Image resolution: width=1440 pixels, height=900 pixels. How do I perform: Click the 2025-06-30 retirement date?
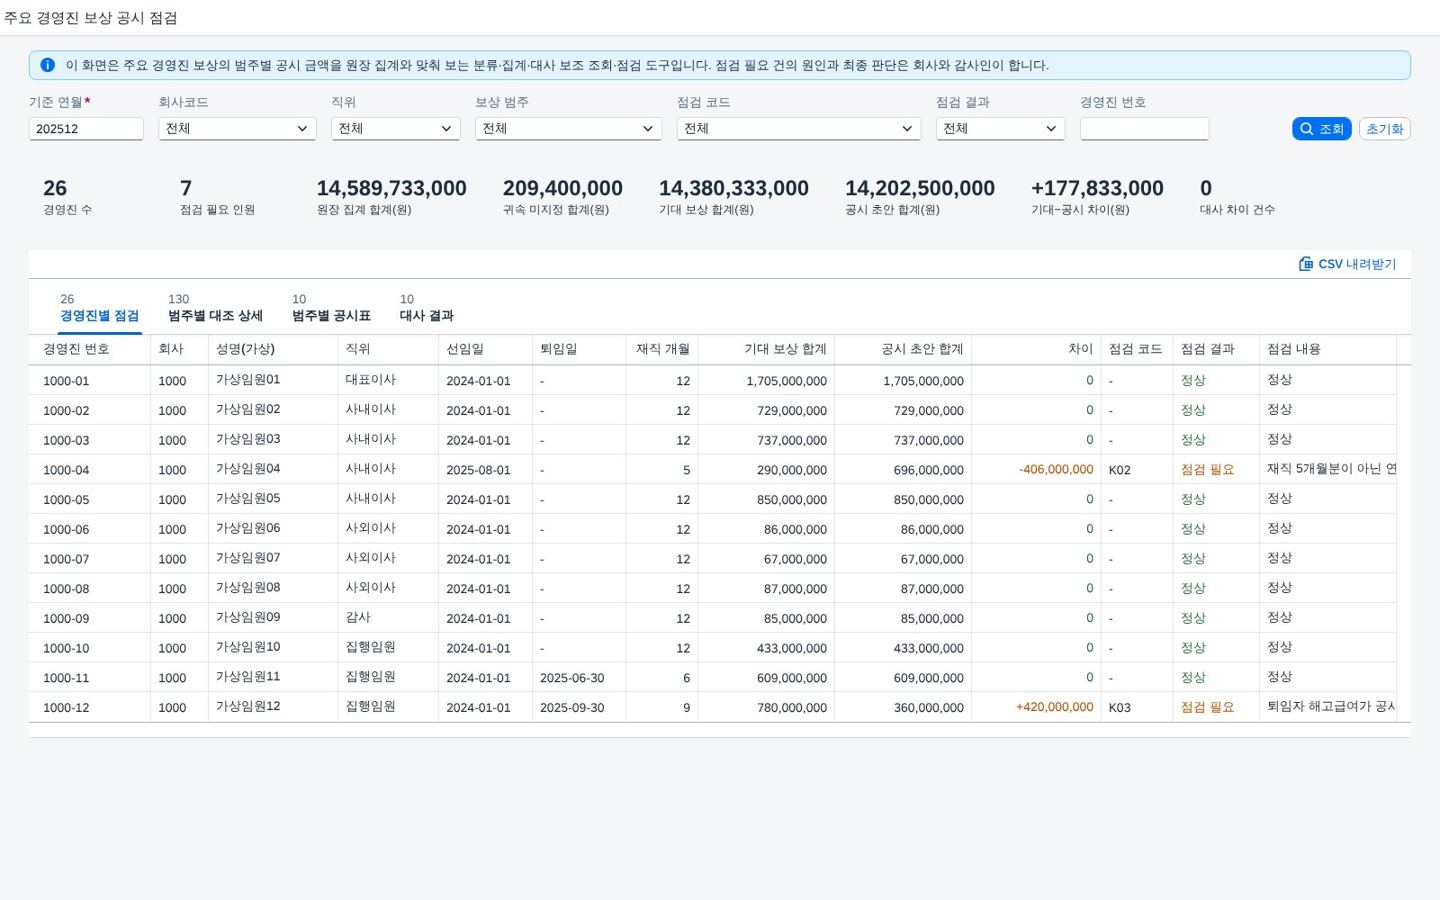[572, 678]
